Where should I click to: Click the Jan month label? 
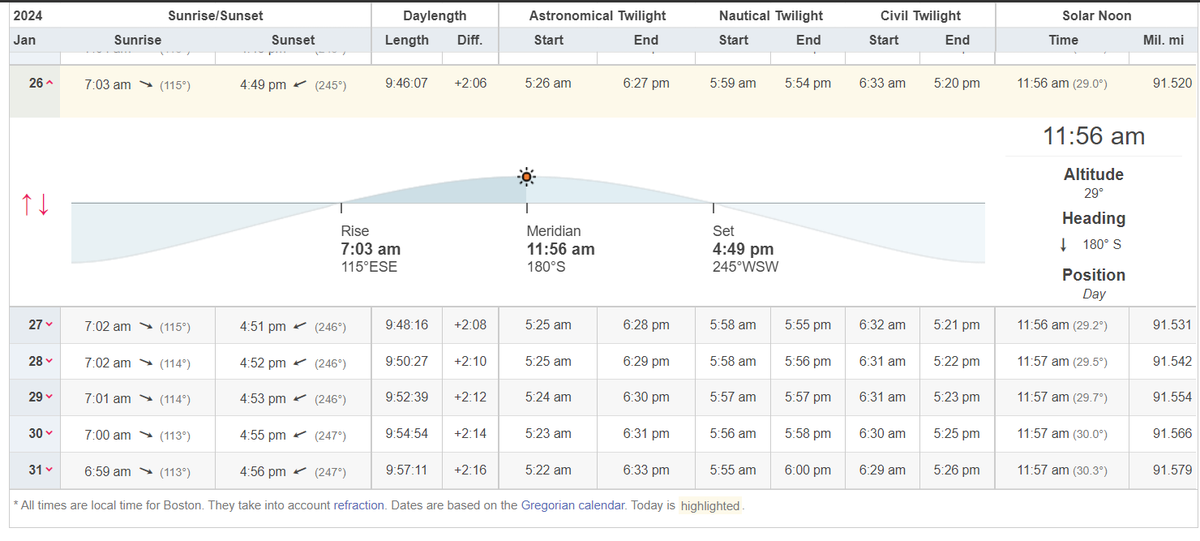[x=24, y=40]
